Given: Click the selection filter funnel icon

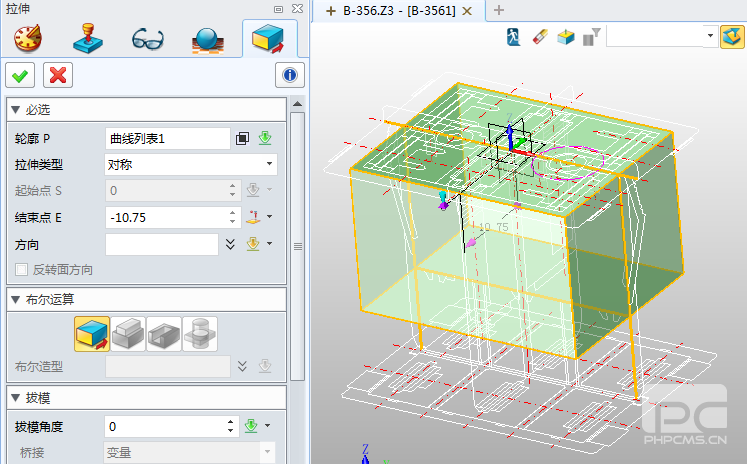Looking at the screenshot, I should 592,37.
